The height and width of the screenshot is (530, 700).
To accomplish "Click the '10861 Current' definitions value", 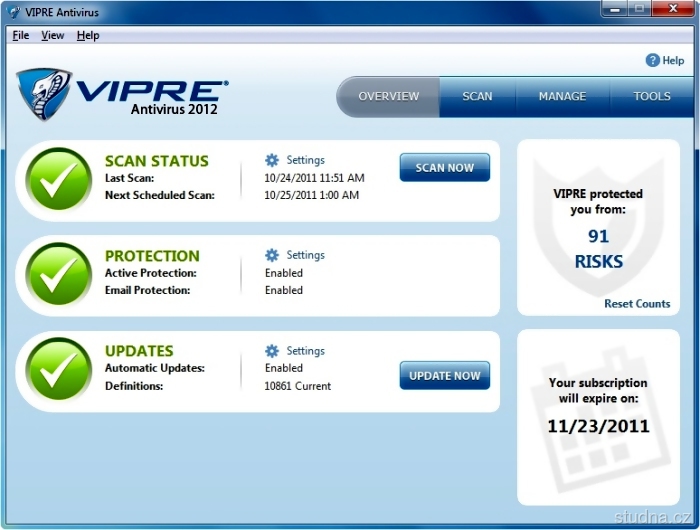I will 298,386.
